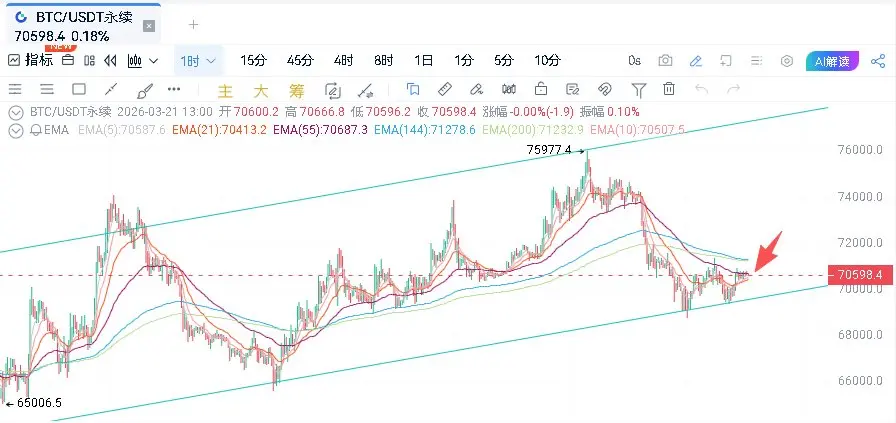Click the rewind replay icon
896x423 pixels.
[110, 60]
